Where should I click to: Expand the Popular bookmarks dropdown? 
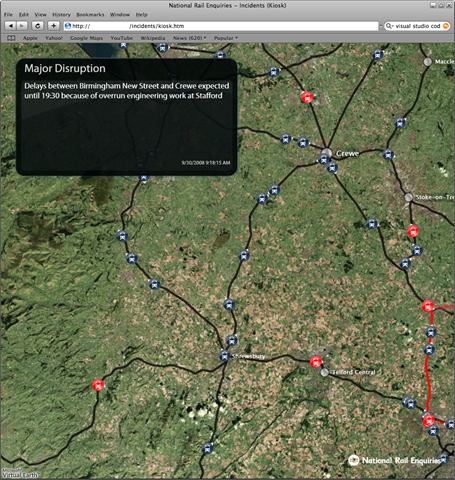(226, 38)
